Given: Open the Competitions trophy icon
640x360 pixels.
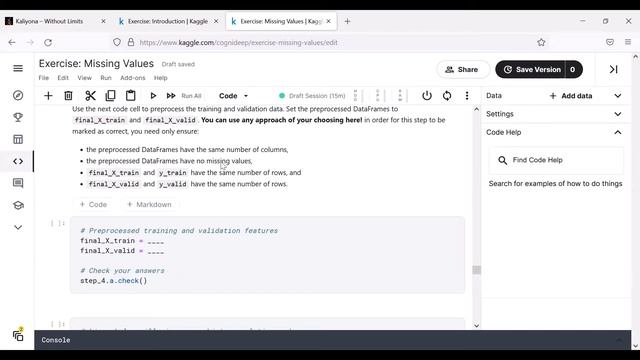Looking at the screenshot, I should tap(18, 118).
